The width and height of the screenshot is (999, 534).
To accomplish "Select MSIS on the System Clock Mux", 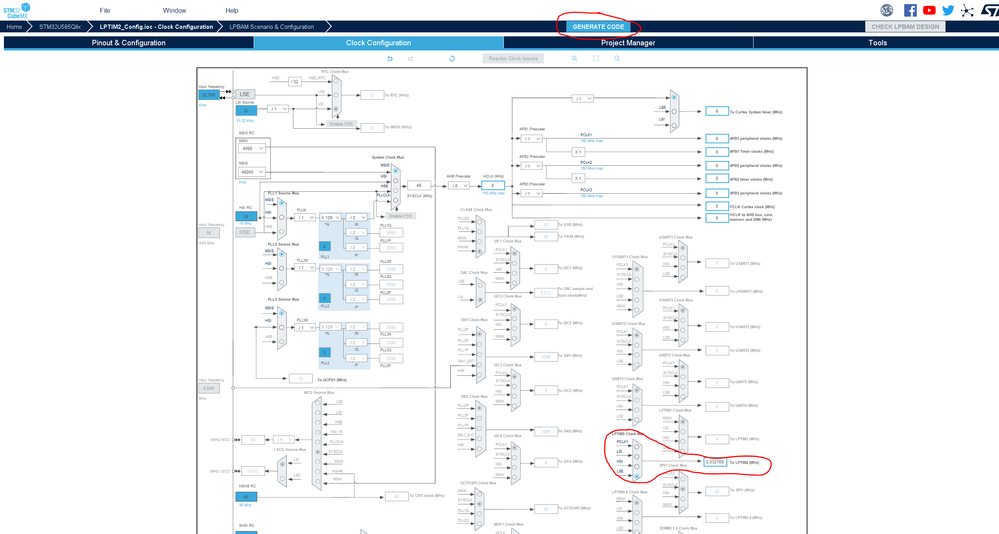I will 396,171.
